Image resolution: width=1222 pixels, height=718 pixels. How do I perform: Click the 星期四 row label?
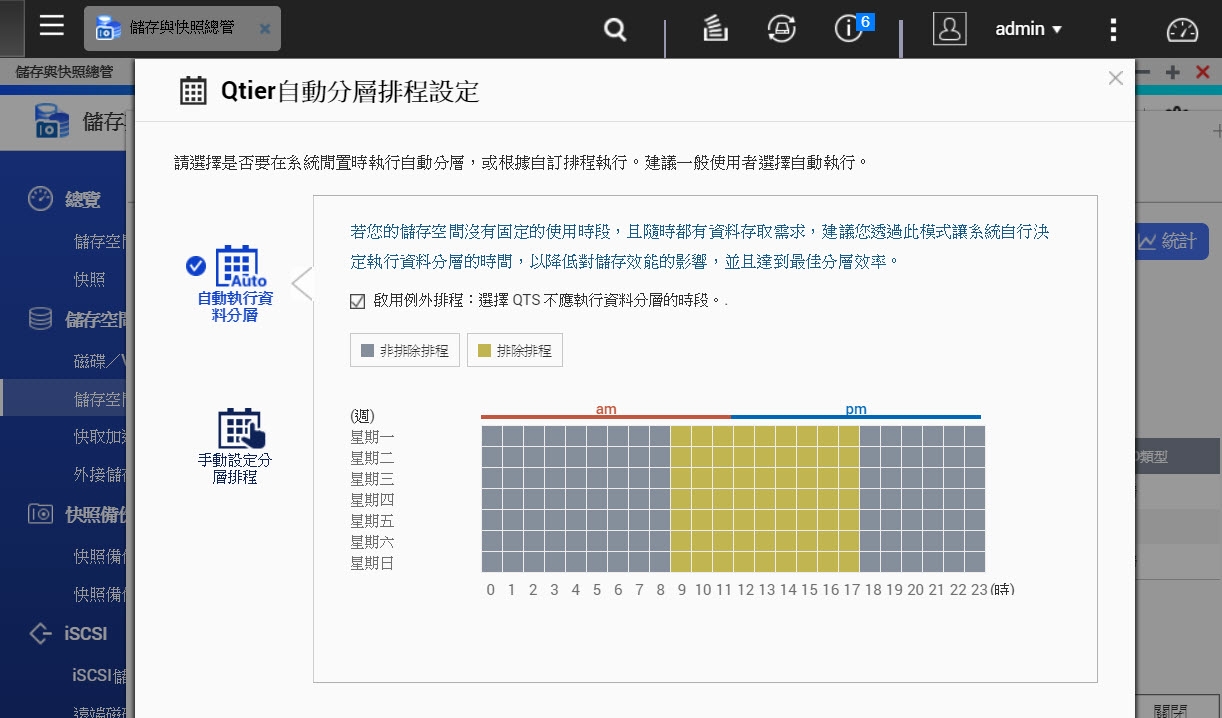click(x=372, y=500)
